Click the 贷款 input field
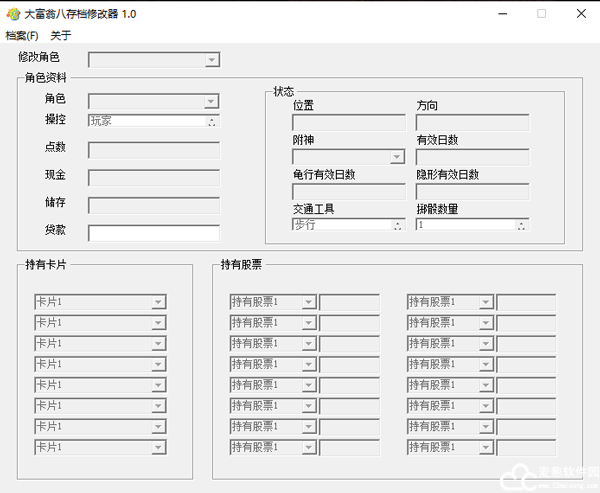Screen dimensions: 600x493 [153, 233]
